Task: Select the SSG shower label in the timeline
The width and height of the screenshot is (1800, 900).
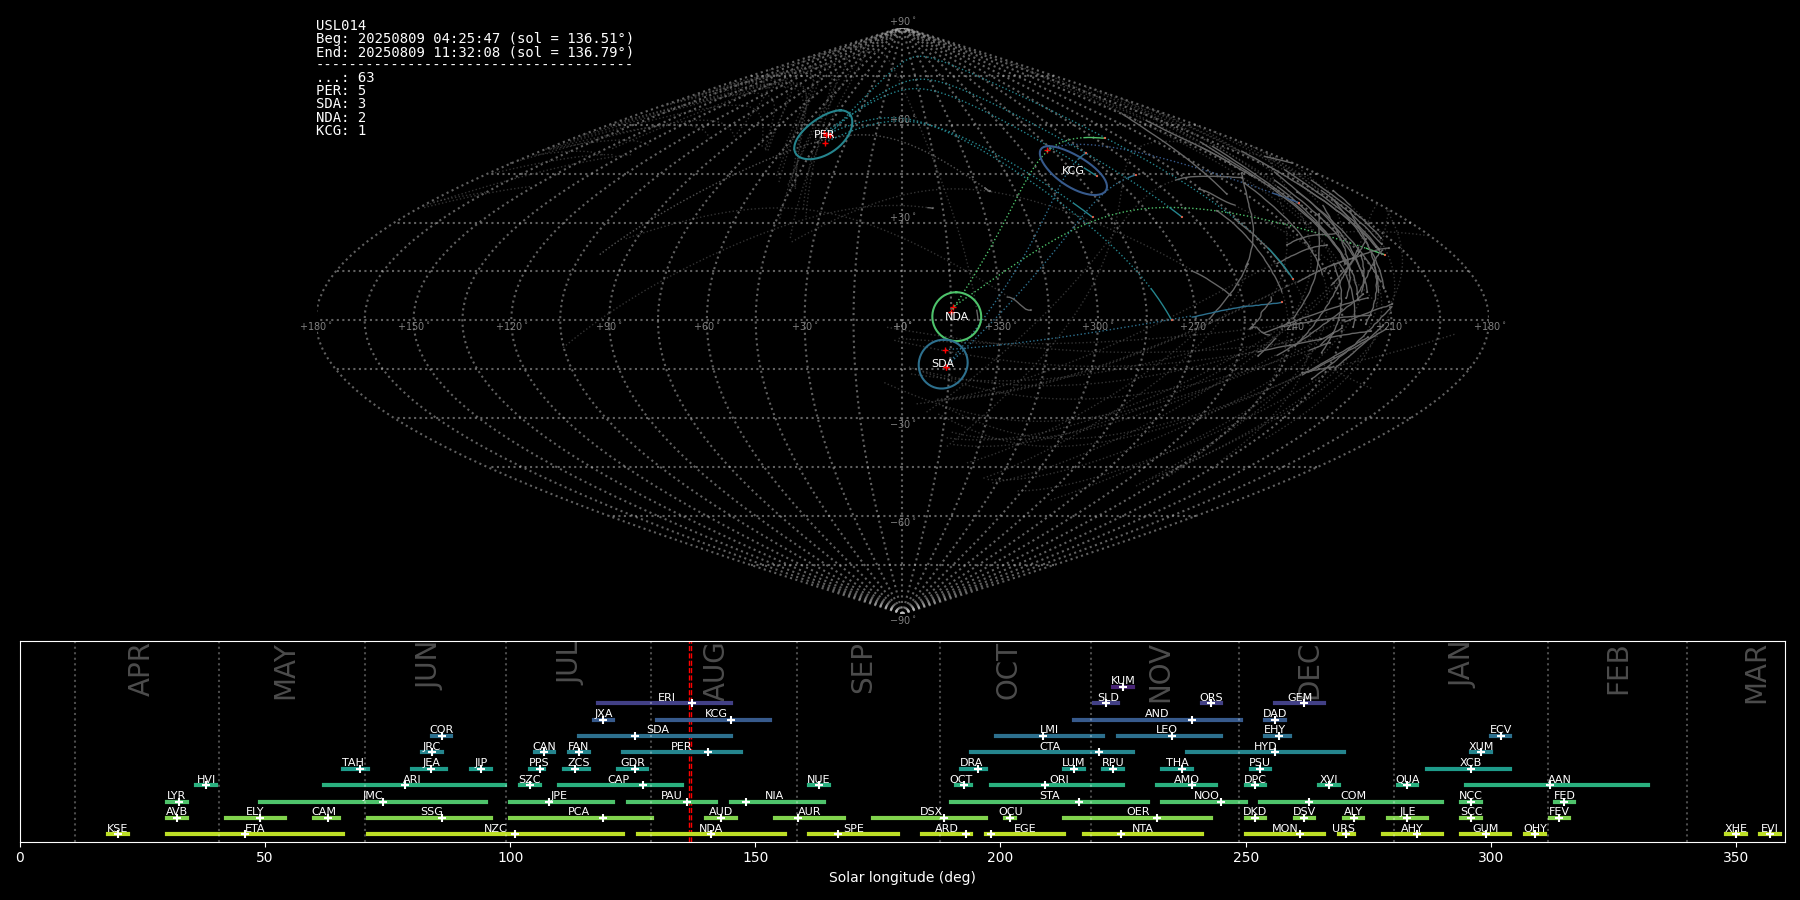Action: (x=431, y=812)
